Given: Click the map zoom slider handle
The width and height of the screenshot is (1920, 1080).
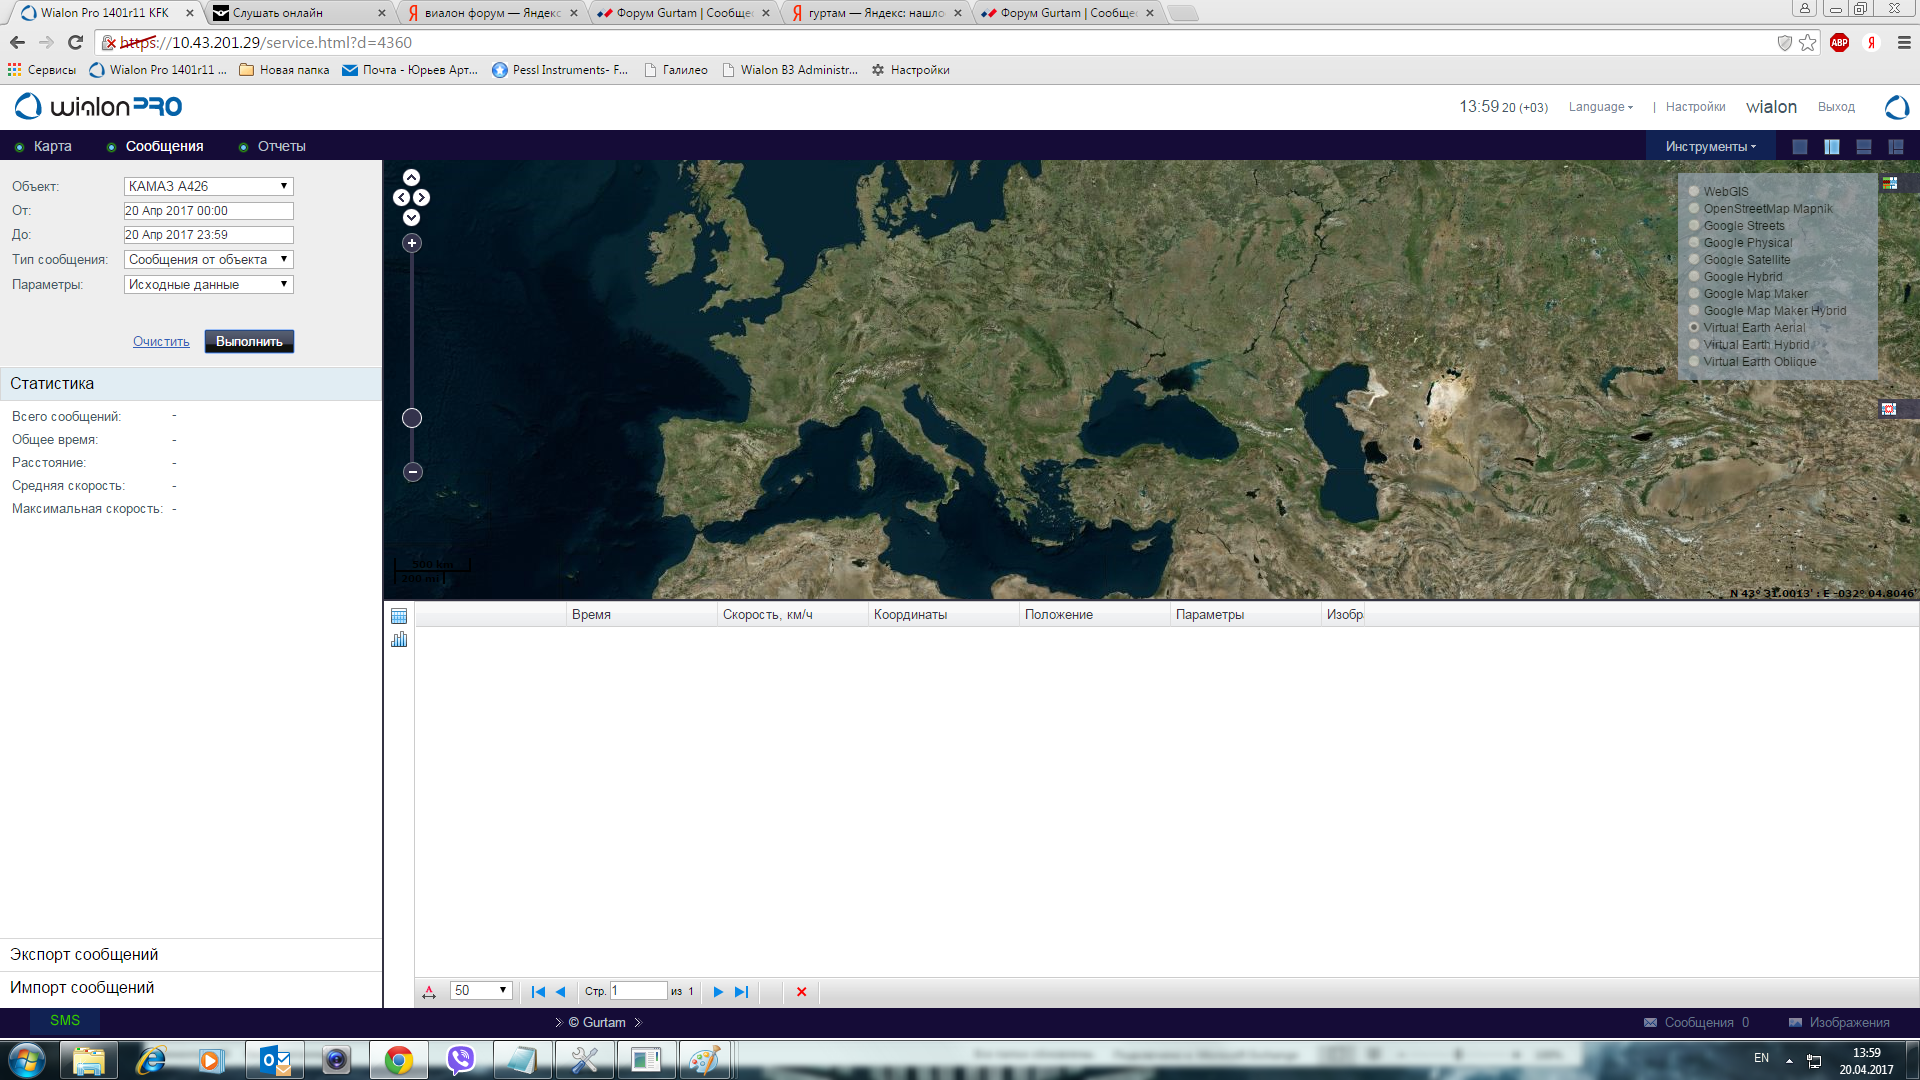Looking at the screenshot, I should click(x=412, y=418).
